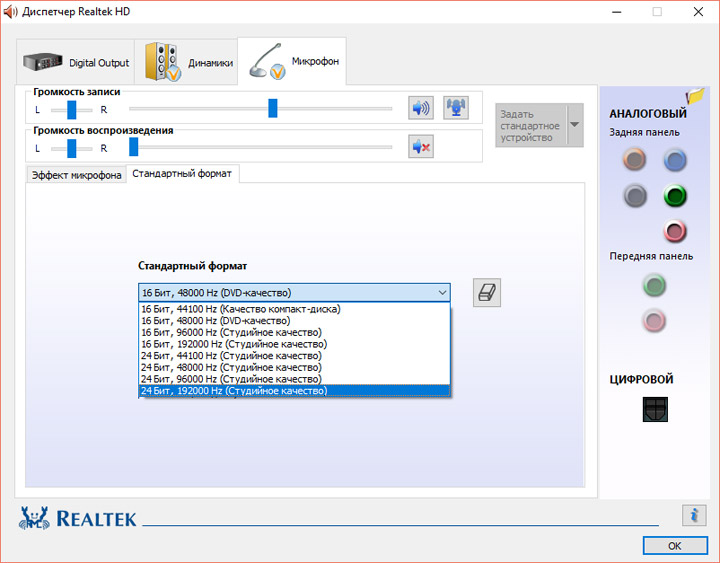
Task: Choose 24 Бит, 48000 Hz option
Action: point(294,367)
